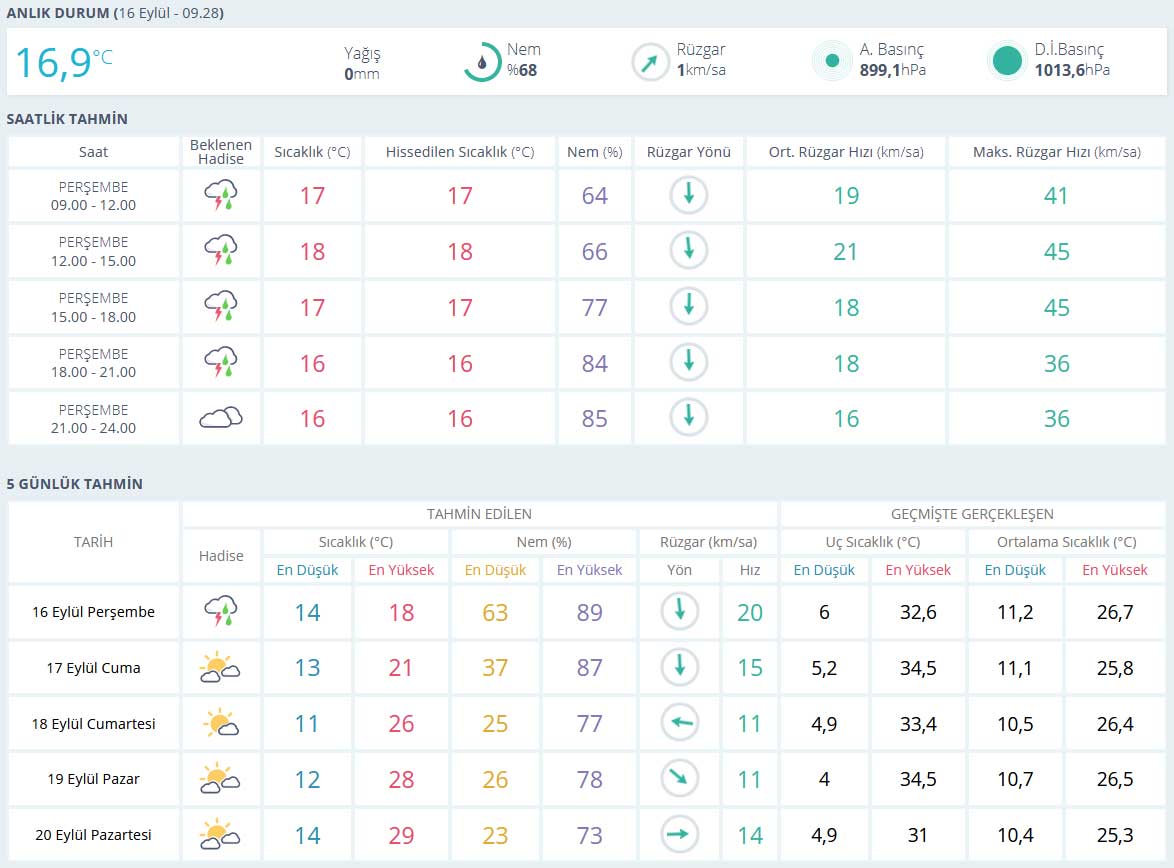Select thunderstorm icon for Perşembe 09.00 - 12.00
The height and width of the screenshot is (868, 1174).
pos(220,195)
